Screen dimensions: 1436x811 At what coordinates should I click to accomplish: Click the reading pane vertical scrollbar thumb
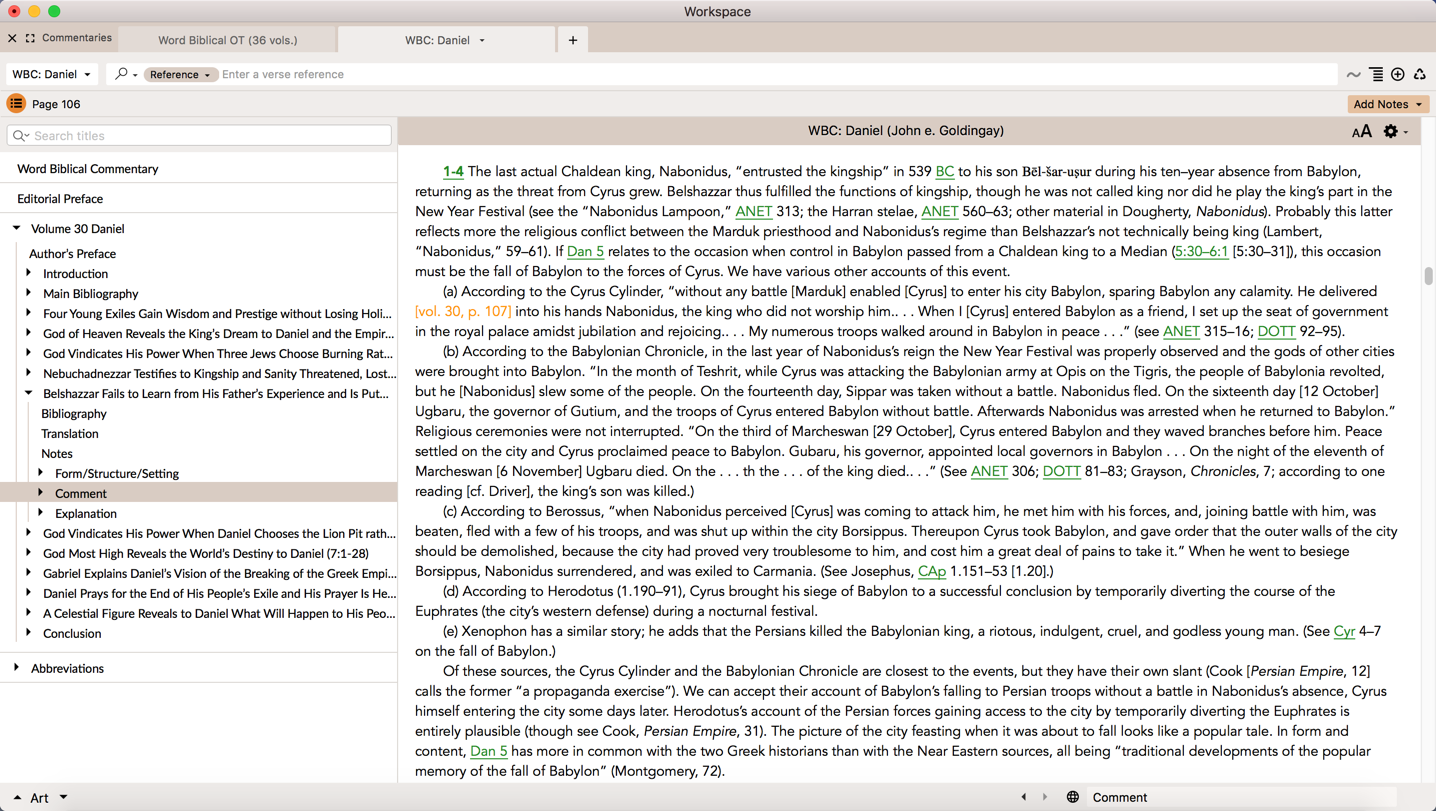(1428, 276)
